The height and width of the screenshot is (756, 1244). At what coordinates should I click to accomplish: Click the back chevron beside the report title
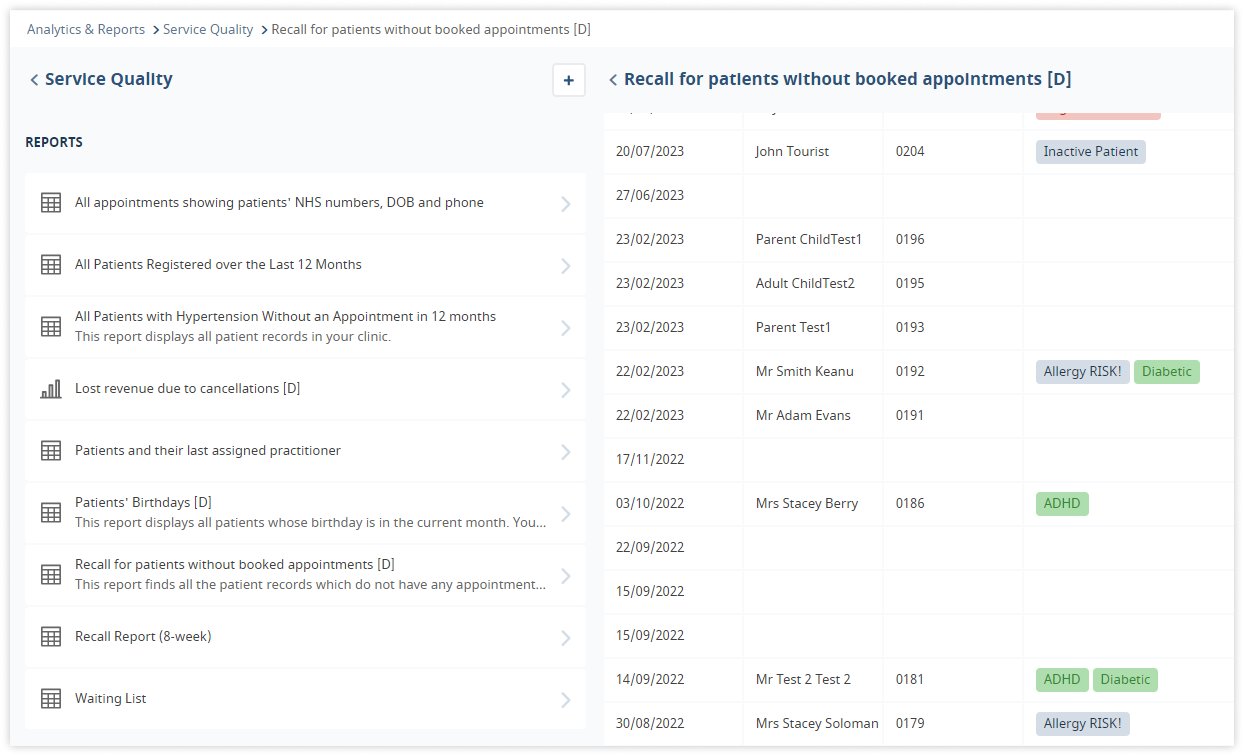click(612, 79)
